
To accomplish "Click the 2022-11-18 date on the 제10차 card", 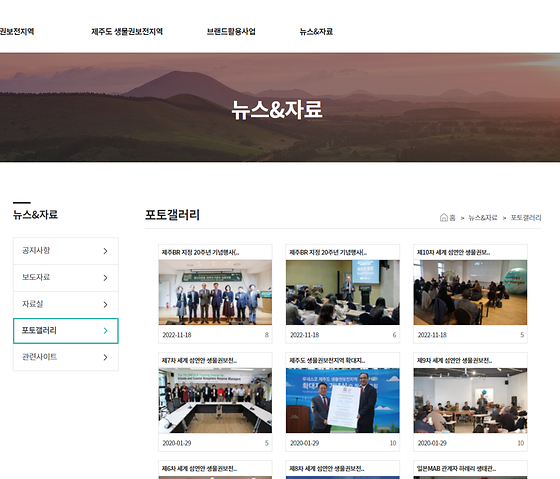I will (x=432, y=335).
